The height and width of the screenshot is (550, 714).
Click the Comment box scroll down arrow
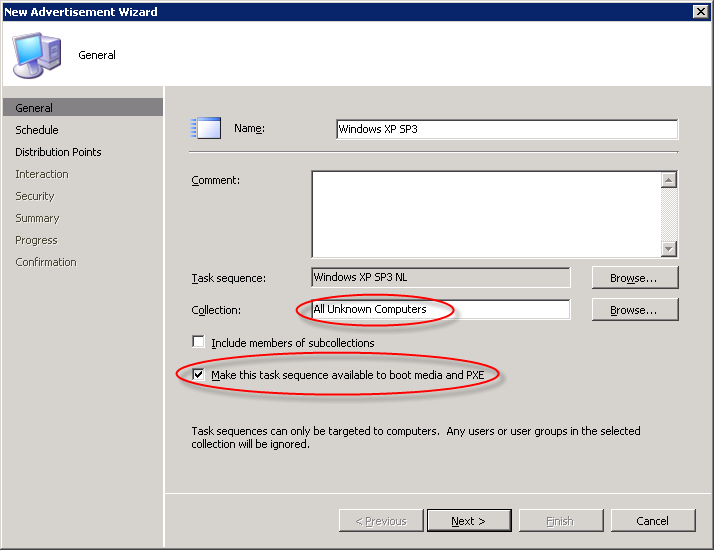[x=668, y=249]
